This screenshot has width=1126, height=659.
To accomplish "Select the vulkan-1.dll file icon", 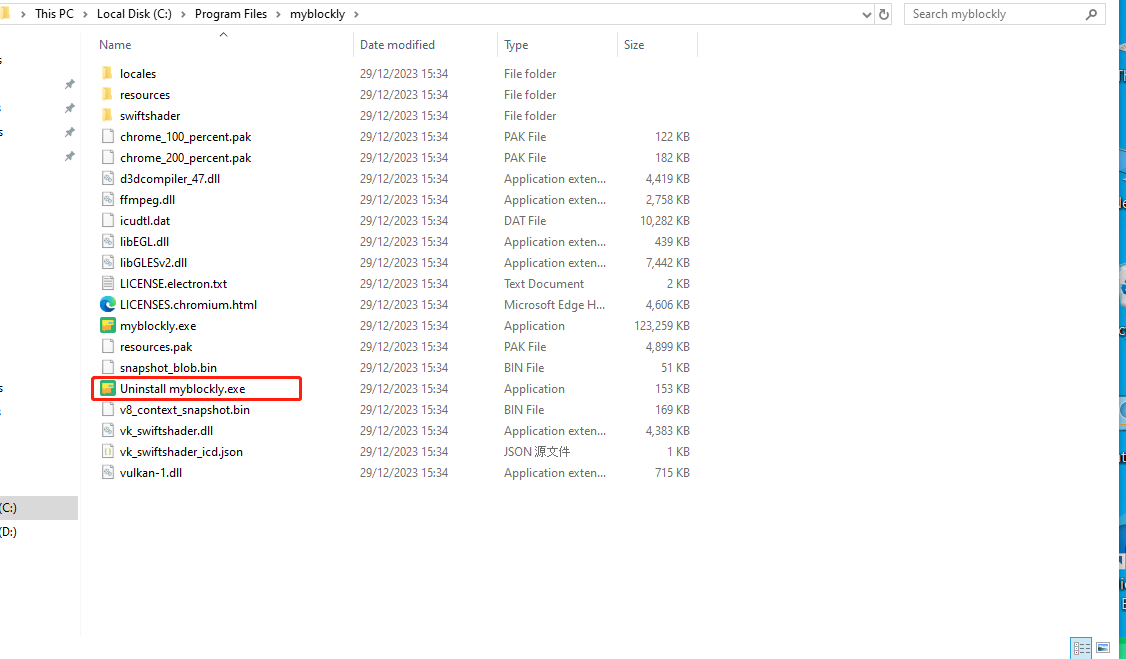I will pos(108,472).
